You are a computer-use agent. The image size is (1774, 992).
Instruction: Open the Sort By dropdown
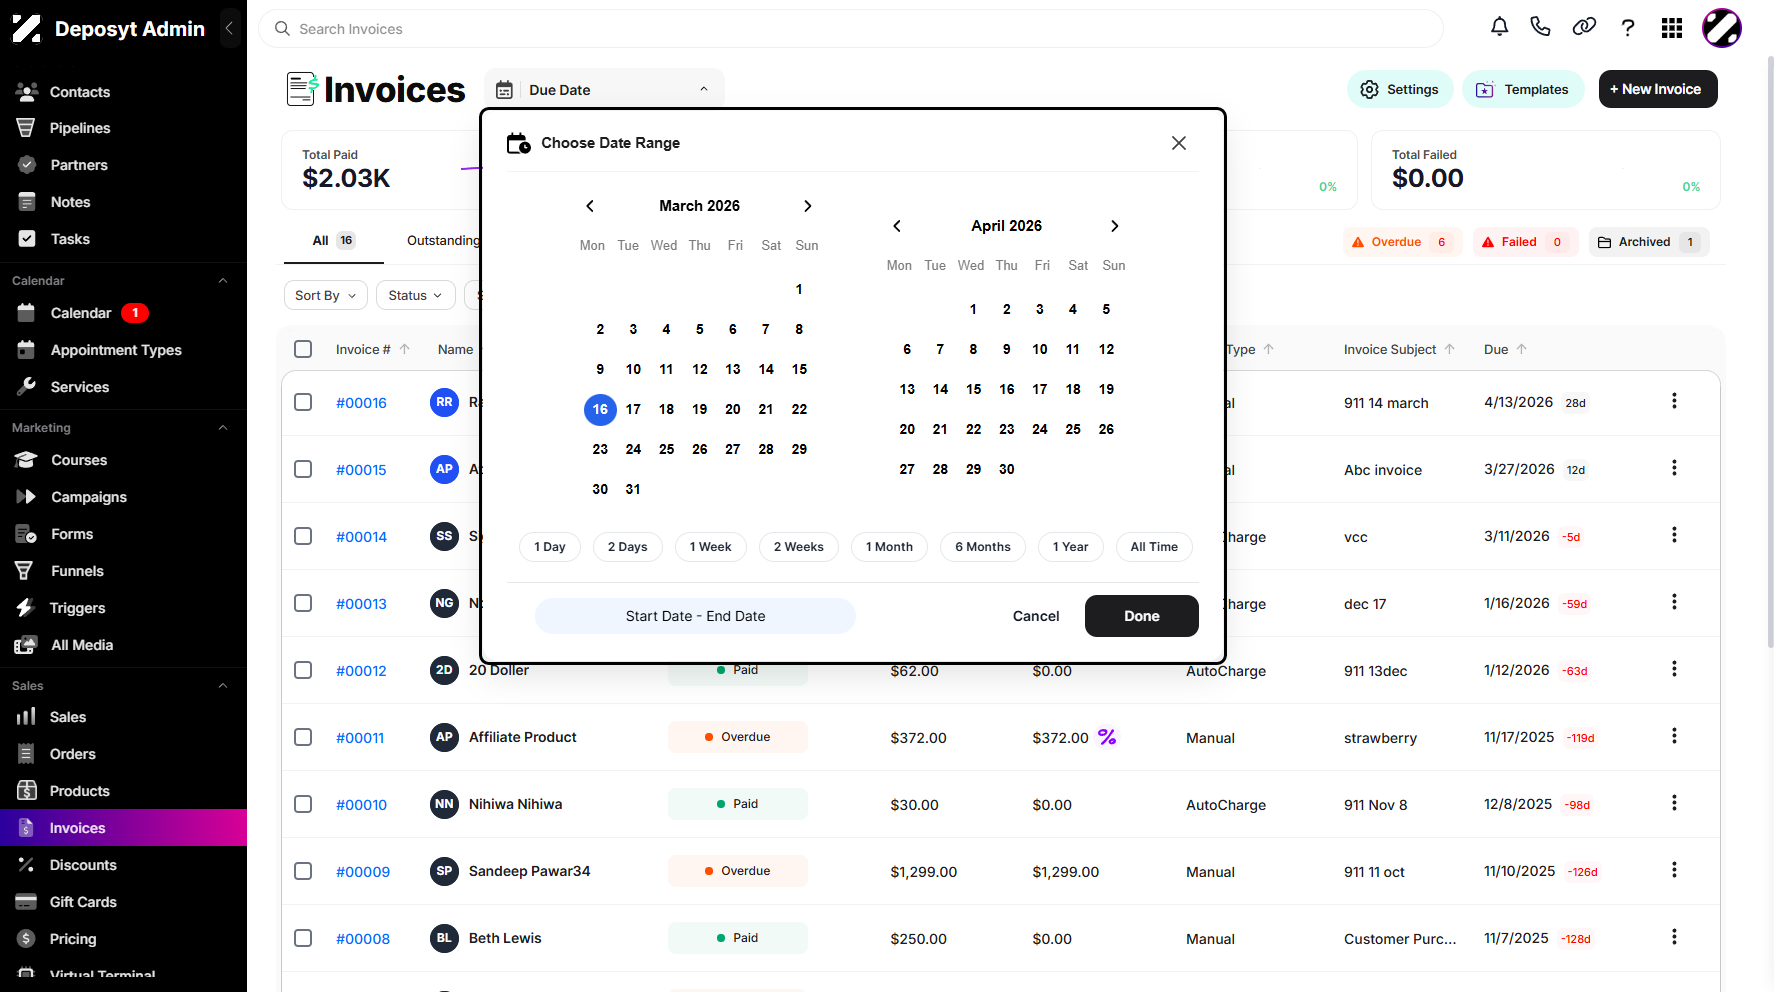click(326, 295)
